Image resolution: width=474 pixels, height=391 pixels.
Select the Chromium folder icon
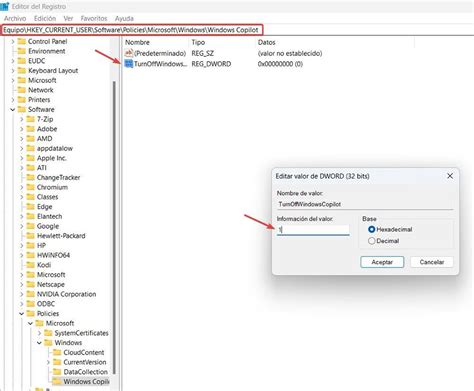pos(31,187)
